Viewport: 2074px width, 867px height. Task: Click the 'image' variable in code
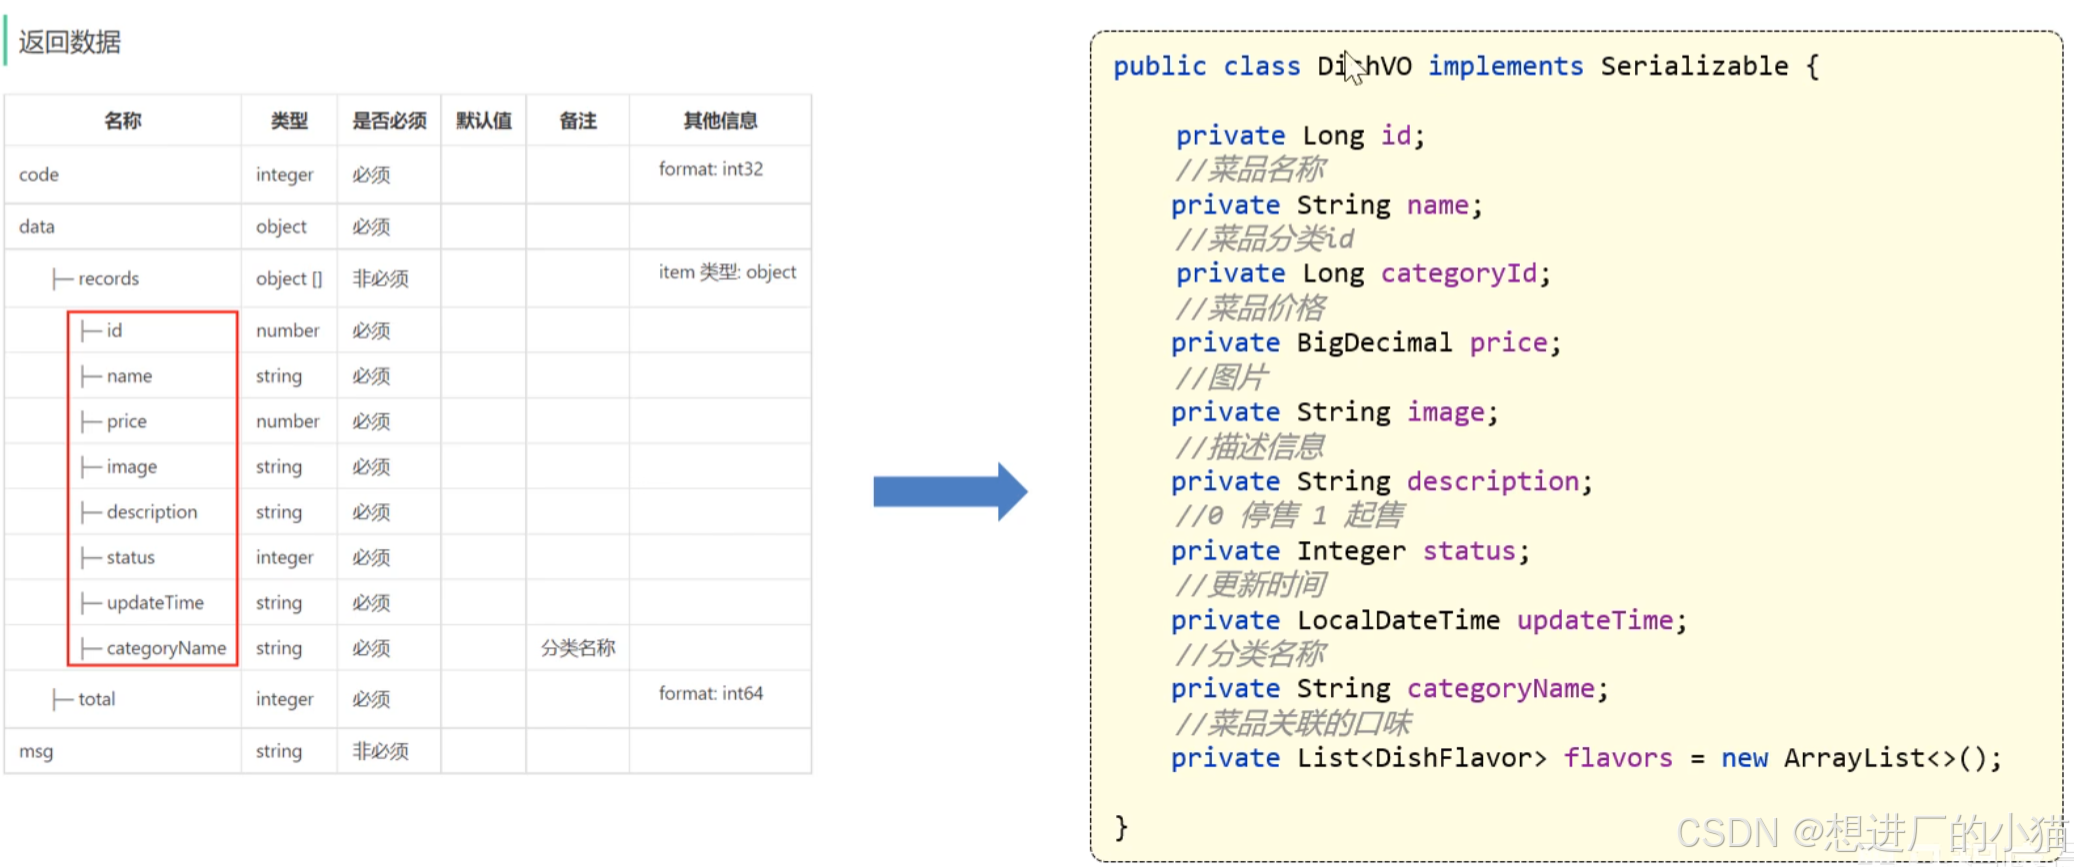(1446, 412)
